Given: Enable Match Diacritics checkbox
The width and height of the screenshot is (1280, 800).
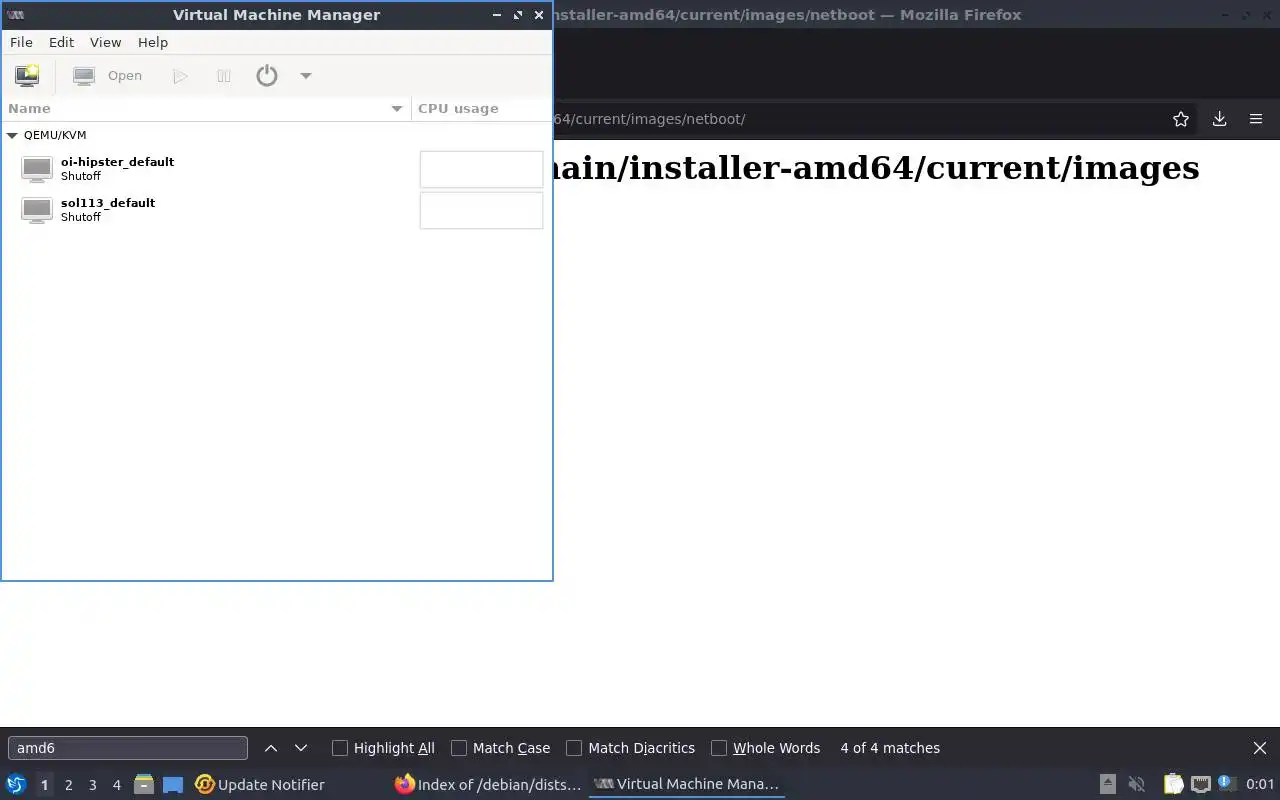Looking at the screenshot, I should (x=574, y=748).
